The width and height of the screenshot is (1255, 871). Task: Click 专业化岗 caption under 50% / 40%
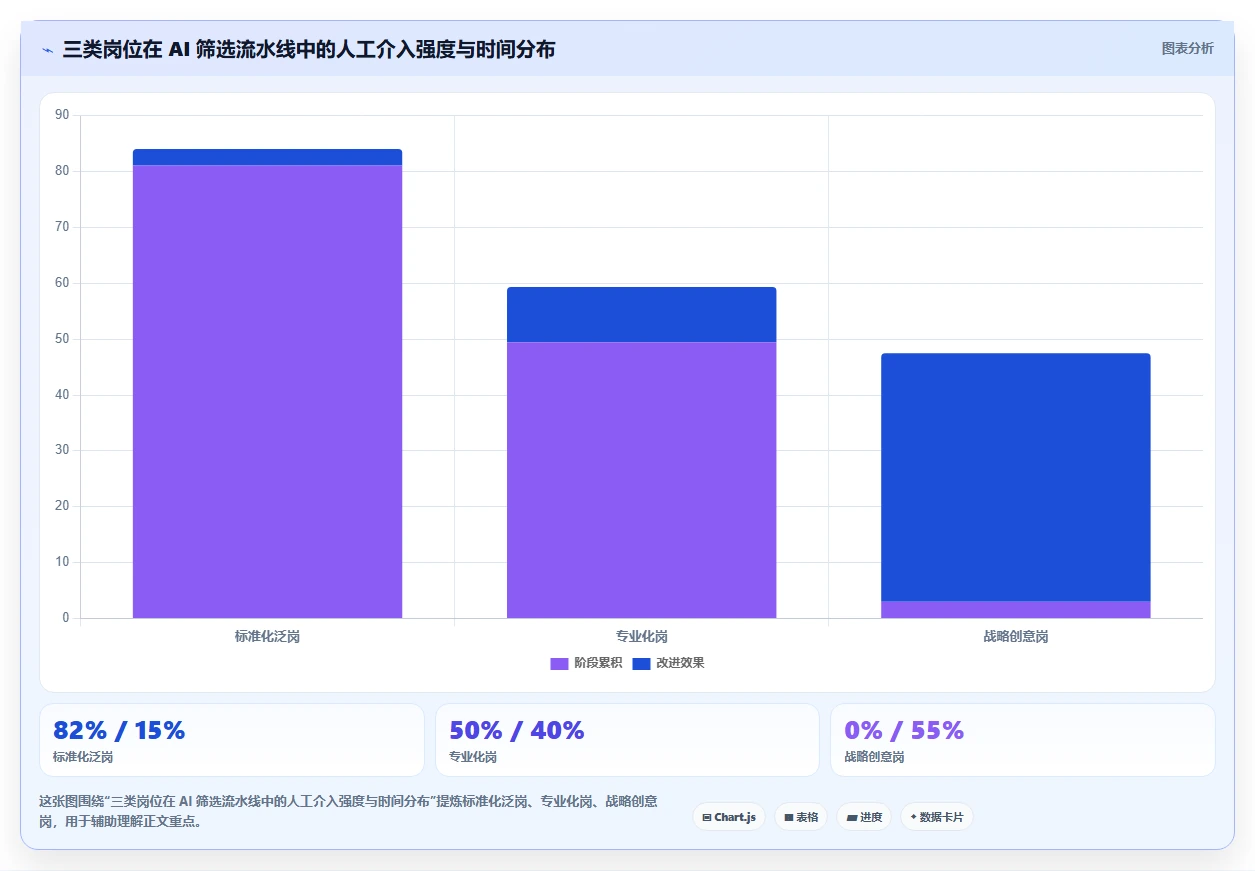pos(473,757)
